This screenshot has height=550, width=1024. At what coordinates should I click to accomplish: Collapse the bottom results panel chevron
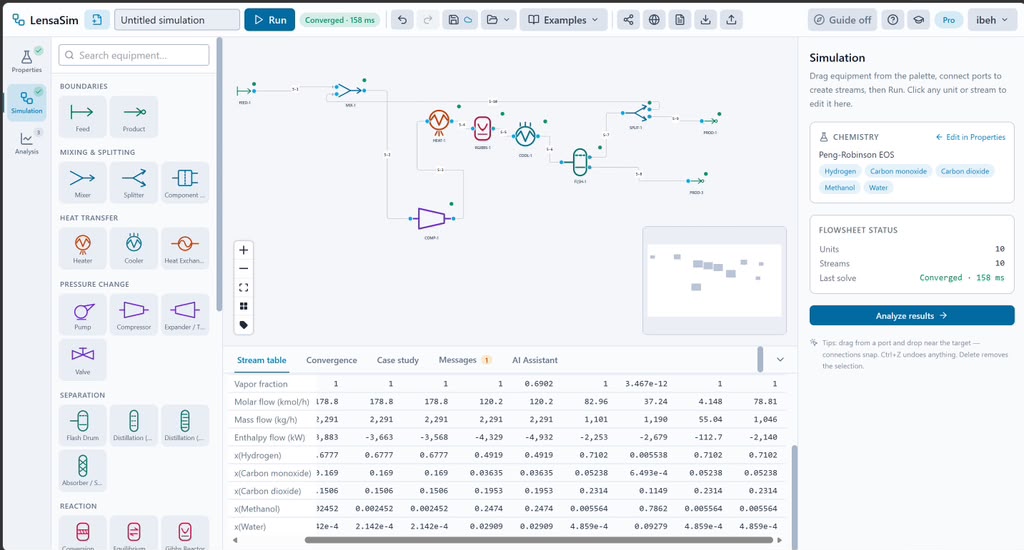pos(780,359)
